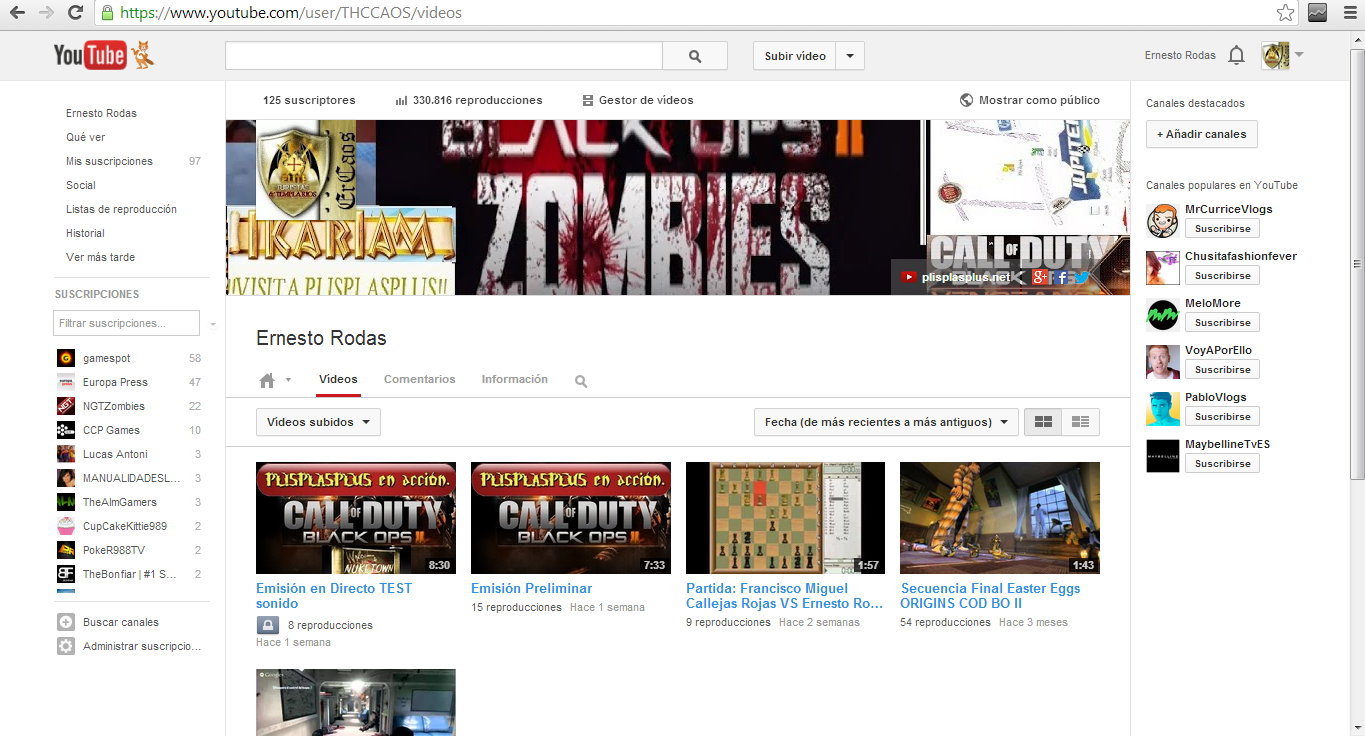Viewport: 1365px width, 736px height.
Task: Click the YouTube logo
Action: coord(103,55)
